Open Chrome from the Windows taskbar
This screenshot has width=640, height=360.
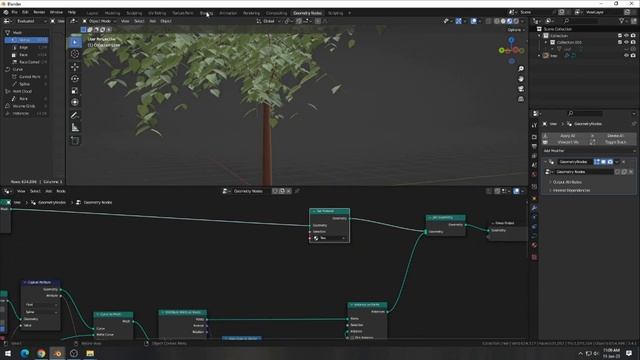pyautogui.click(x=41, y=353)
